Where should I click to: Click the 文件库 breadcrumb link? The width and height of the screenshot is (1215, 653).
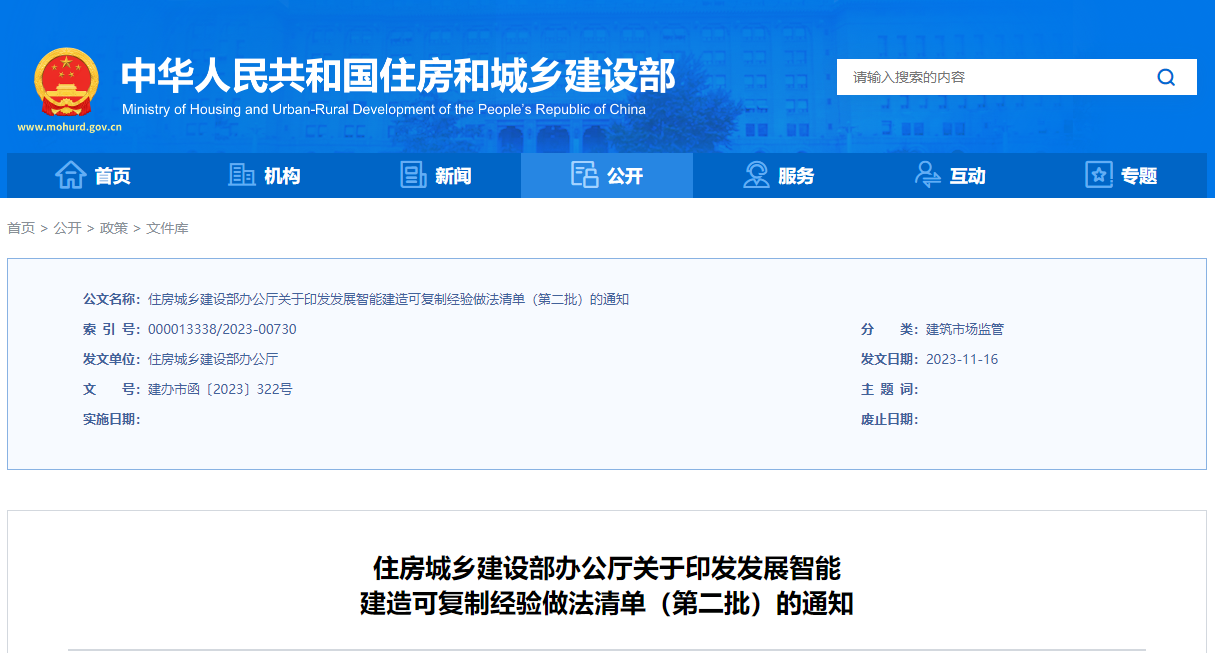tap(167, 228)
